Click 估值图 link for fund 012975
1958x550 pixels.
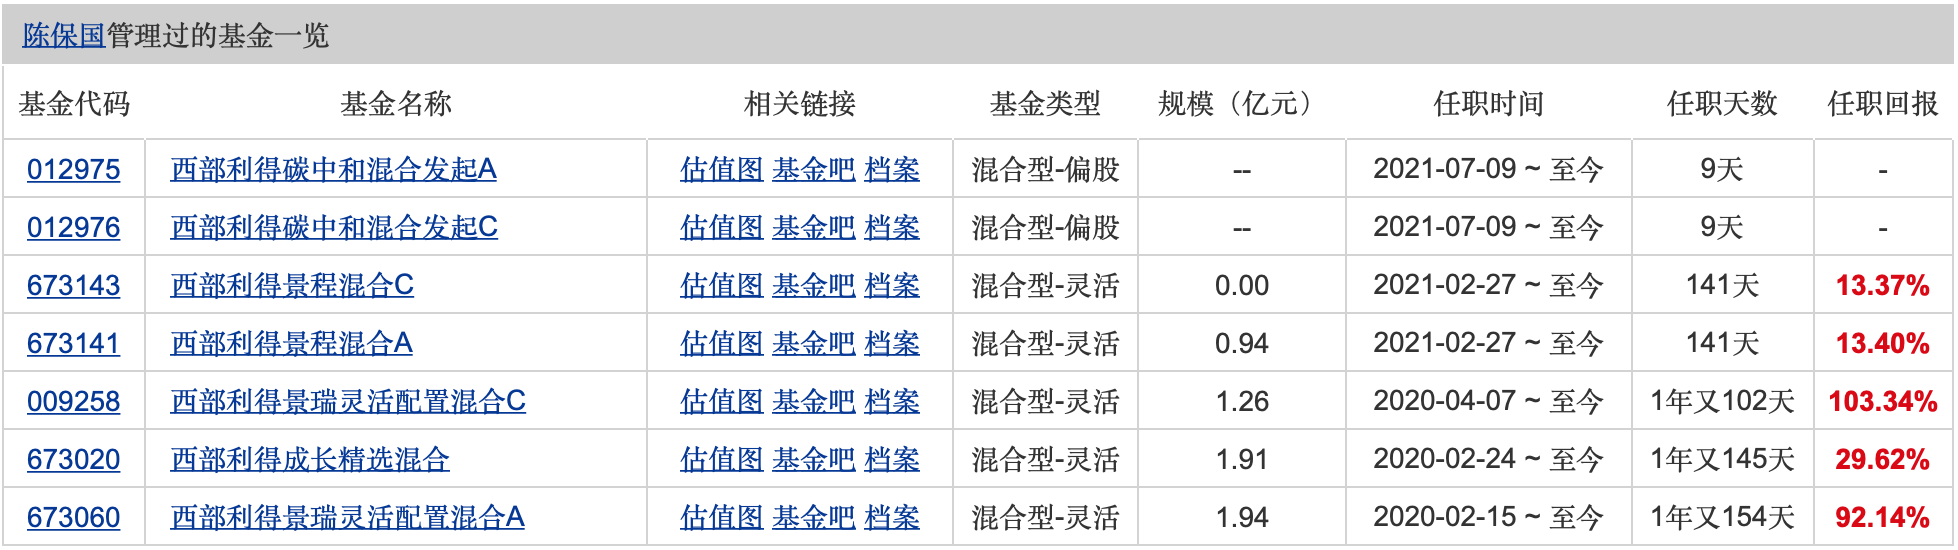pyautogui.click(x=722, y=169)
